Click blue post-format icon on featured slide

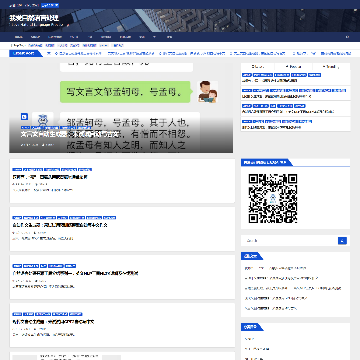pyautogui.click(x=24, y=116)
